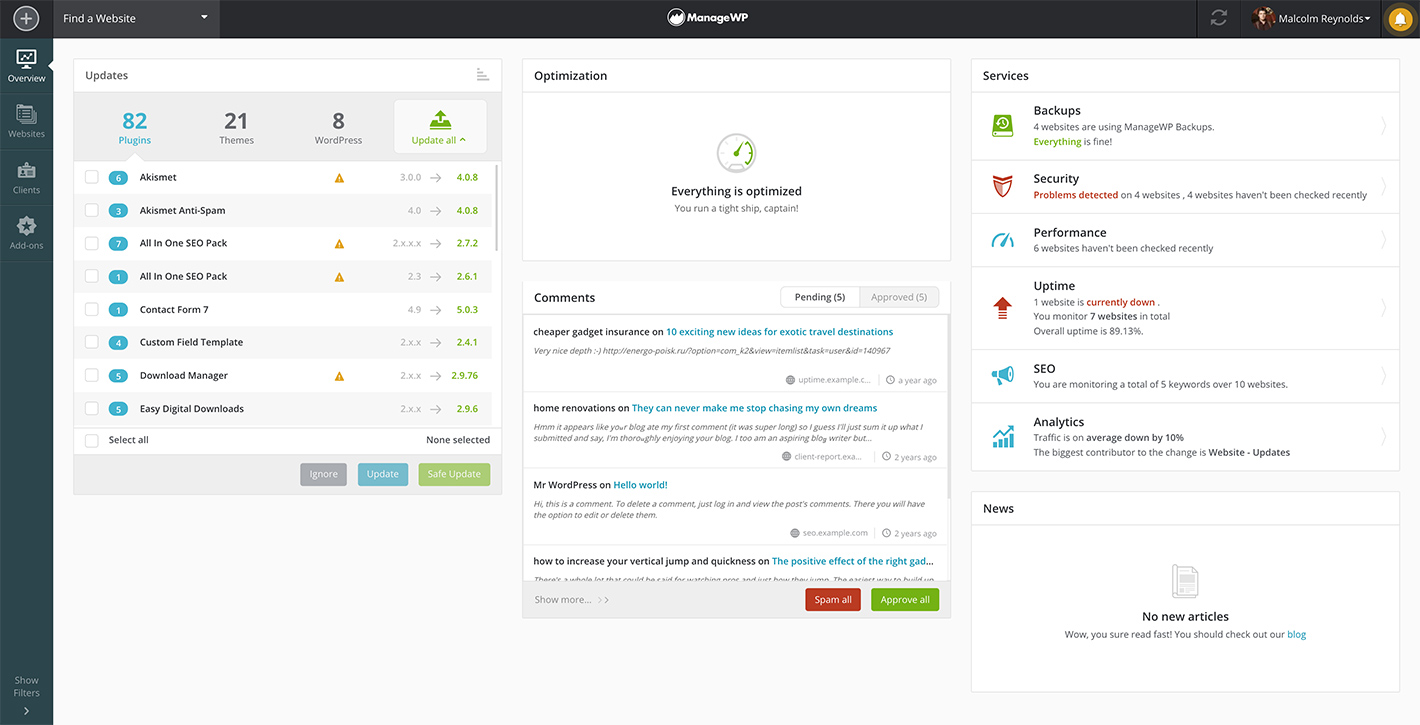Click the Performance gauge icon

click(x=1002, y=240)
